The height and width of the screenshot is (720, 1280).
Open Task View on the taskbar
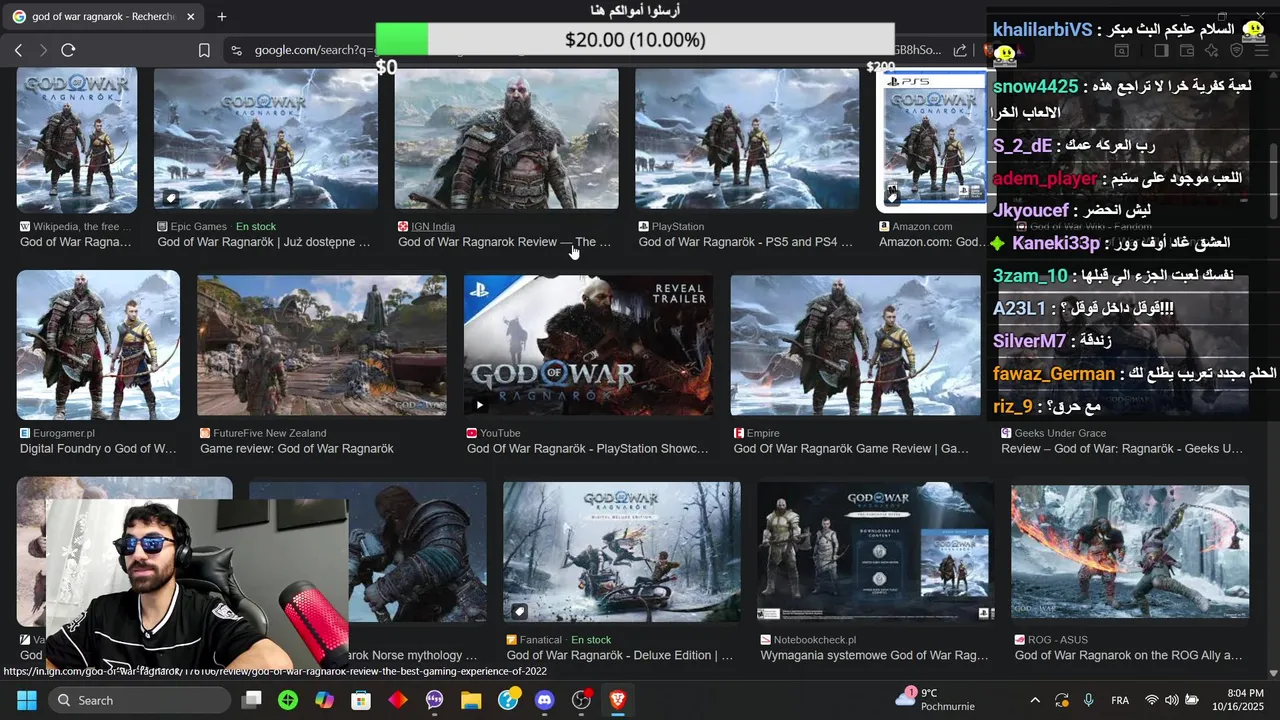[x=252, y=700]
